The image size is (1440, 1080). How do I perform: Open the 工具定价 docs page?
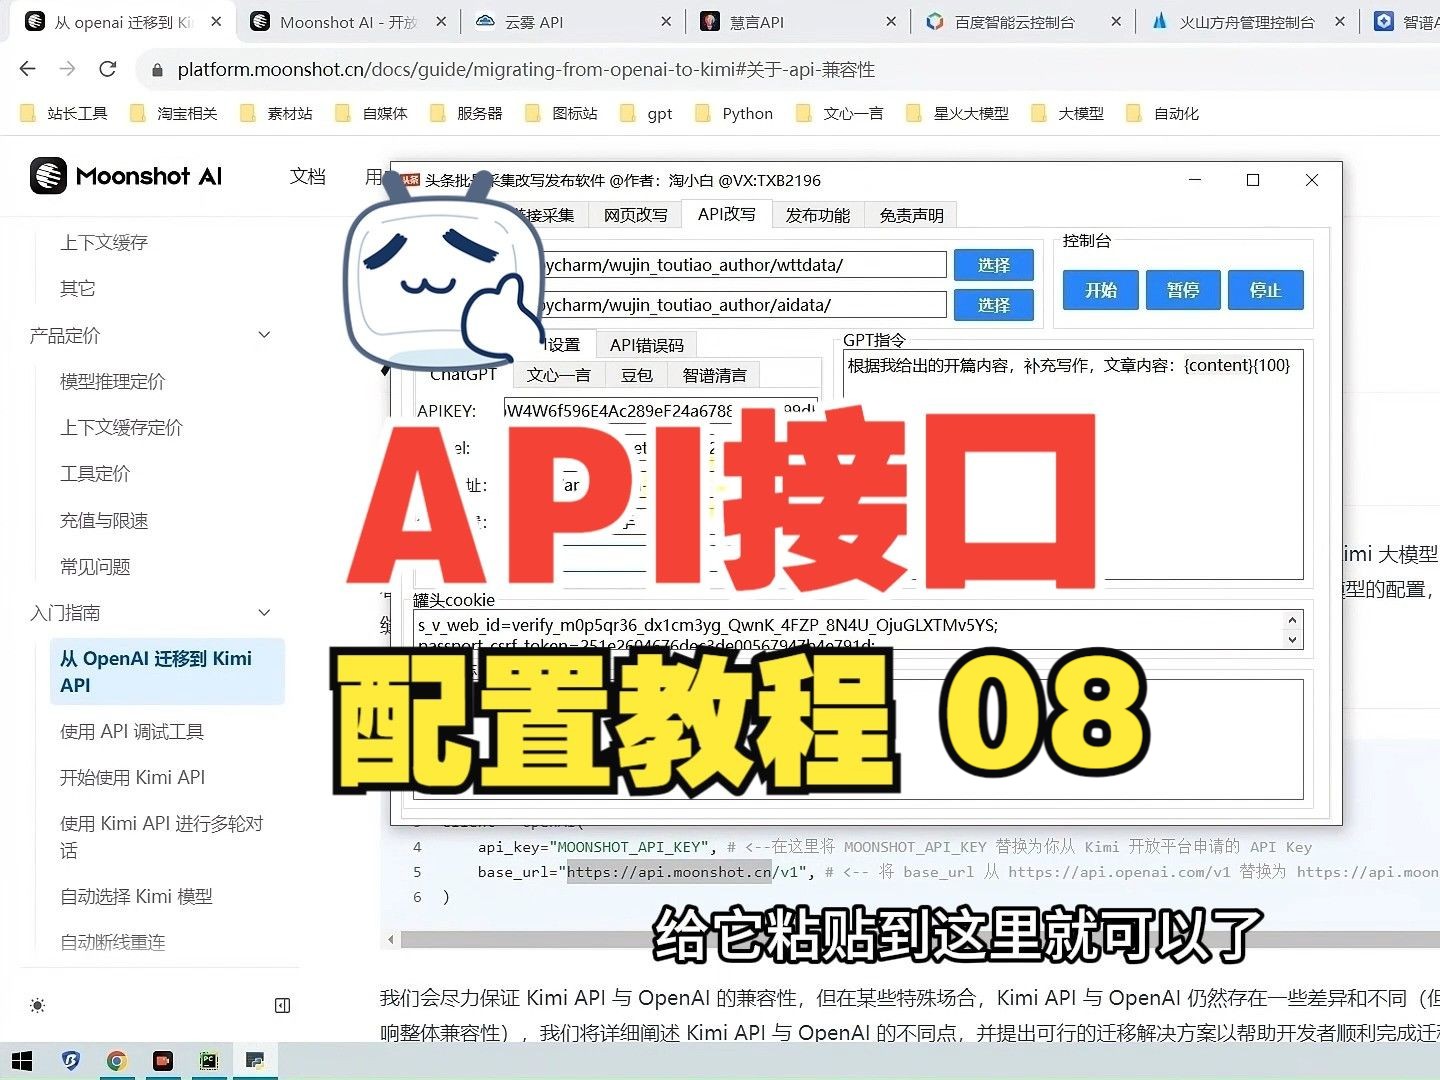point(95,474)
